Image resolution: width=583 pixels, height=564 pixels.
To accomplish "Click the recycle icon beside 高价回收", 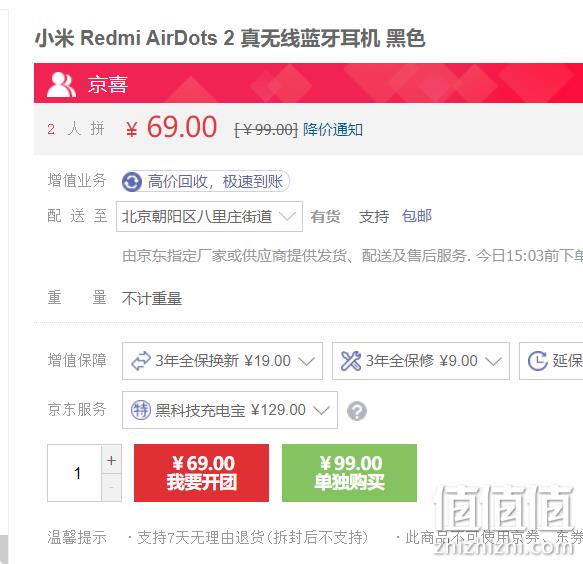I will pyautogui.click(x=132, y=182).
